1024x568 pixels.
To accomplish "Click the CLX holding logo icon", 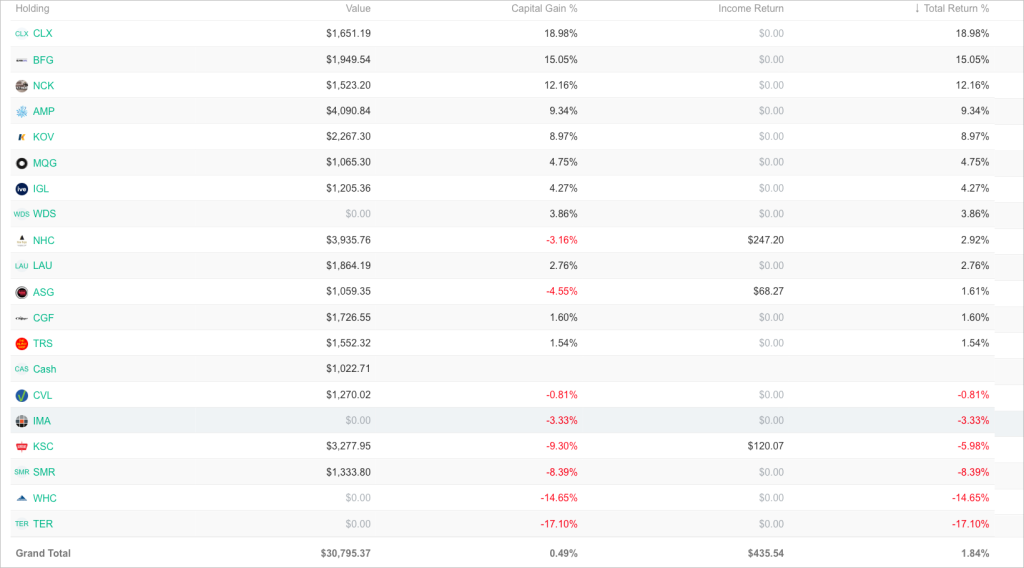I will pyautogui.click(x=22, y=34).
